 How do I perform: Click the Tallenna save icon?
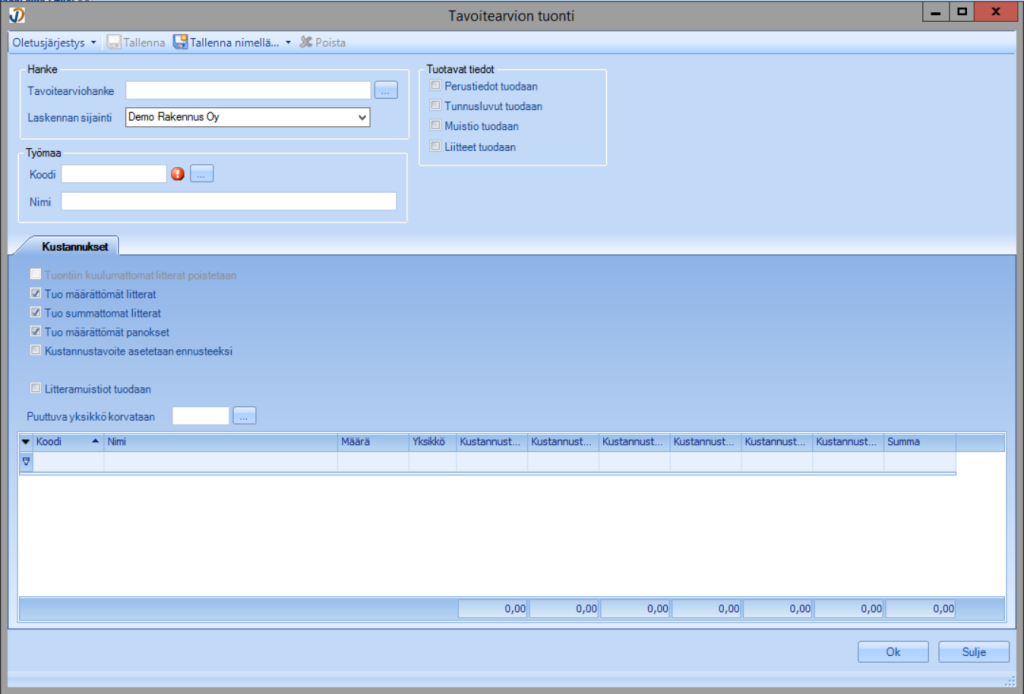point(114,42)
